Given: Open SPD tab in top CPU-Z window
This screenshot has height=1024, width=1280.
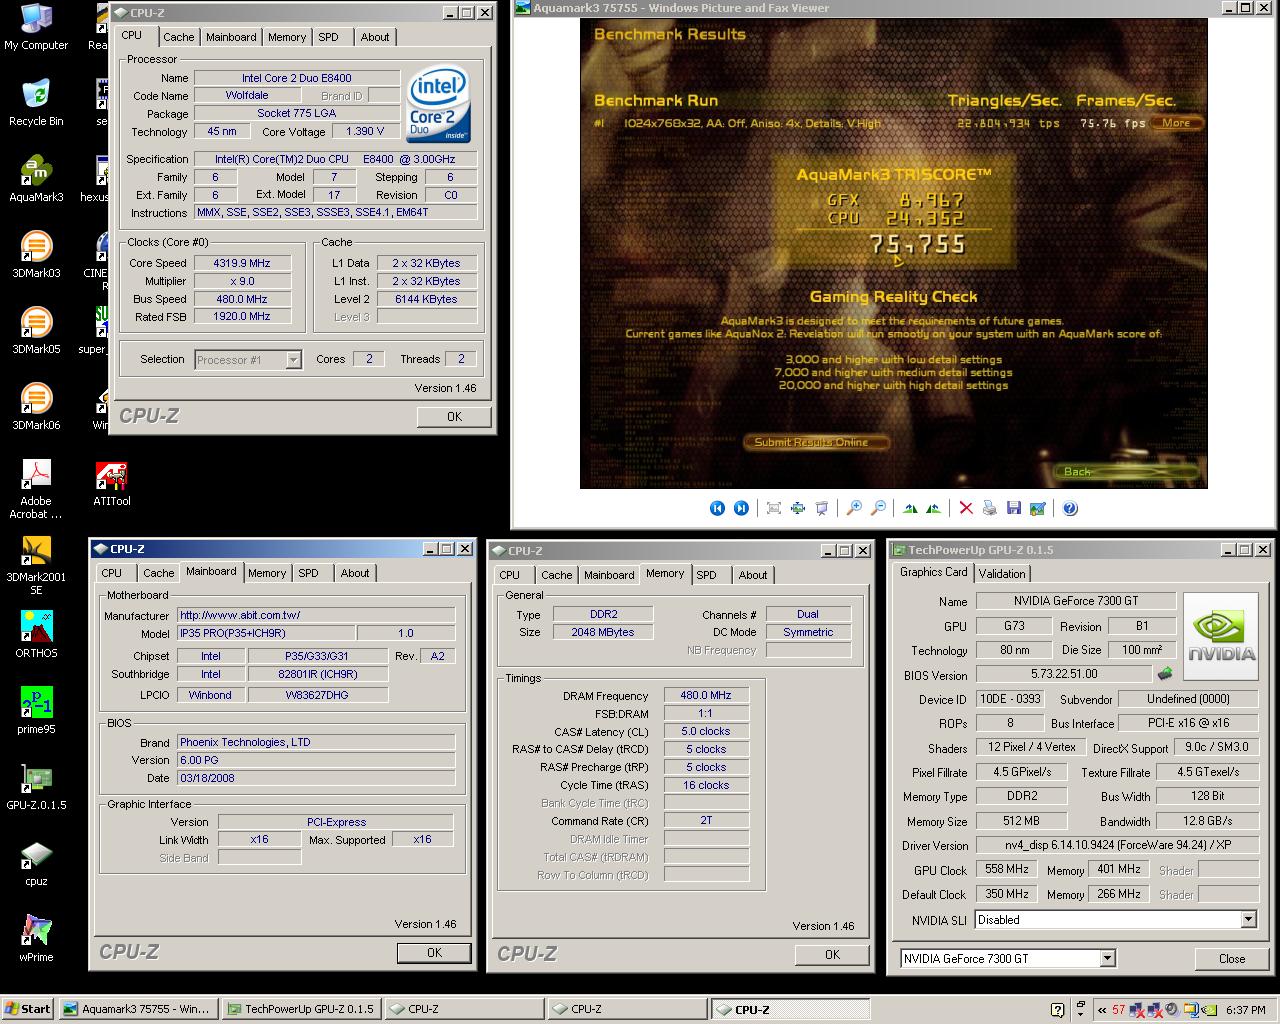Looking at the screenshot, I should pos(328,37).
